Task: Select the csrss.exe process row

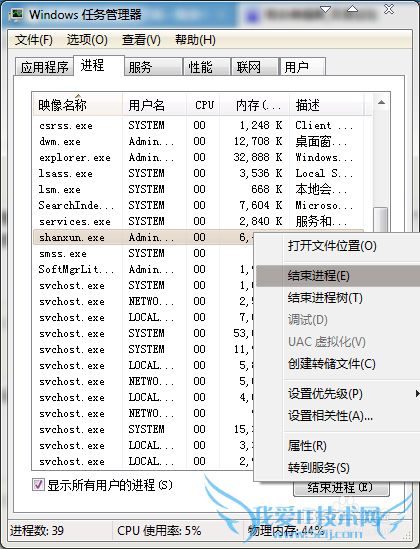Action: (198, 125)
